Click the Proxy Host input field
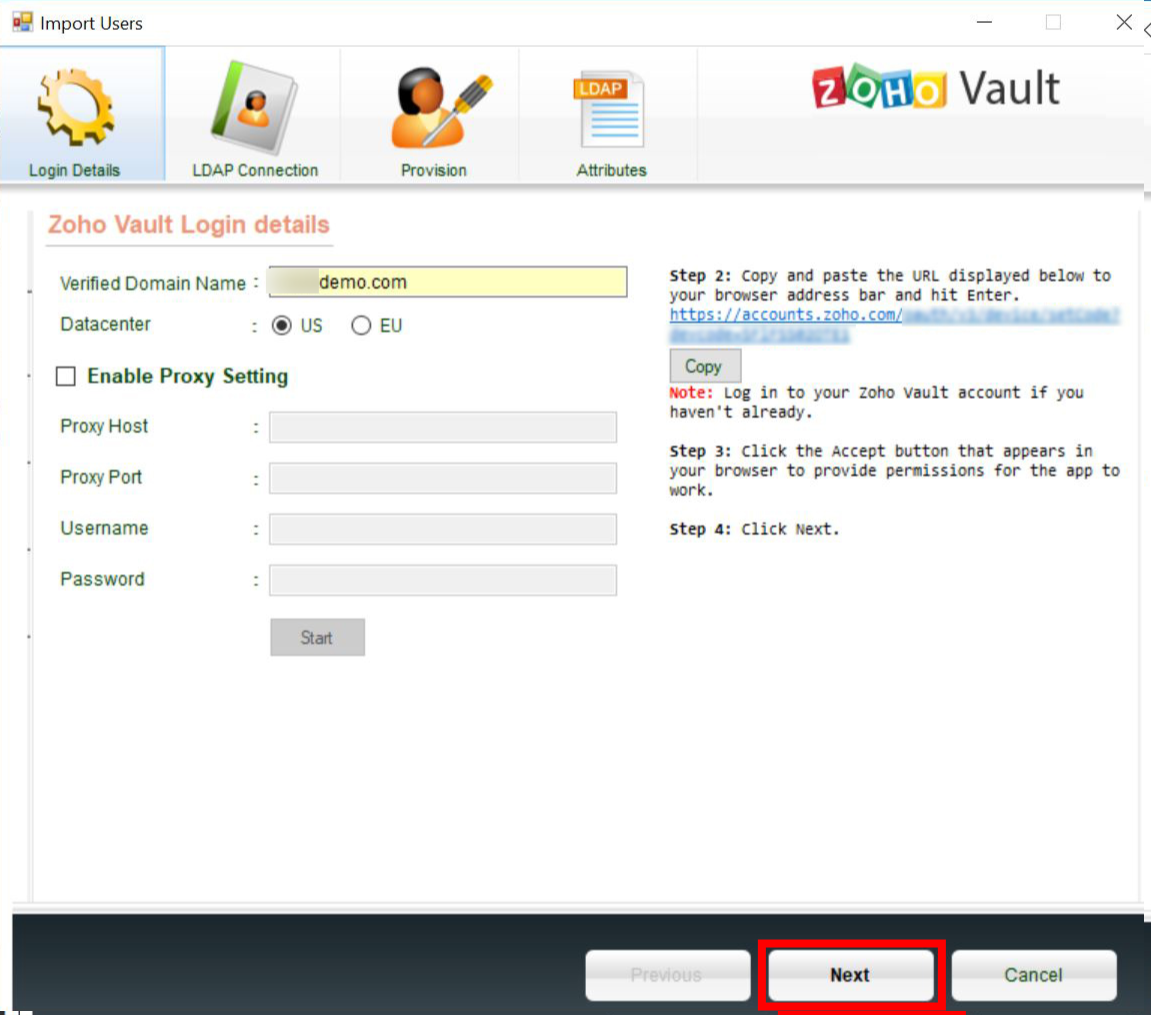Viewport: 1151px width, 1015px height. click(x=443, y=427)
